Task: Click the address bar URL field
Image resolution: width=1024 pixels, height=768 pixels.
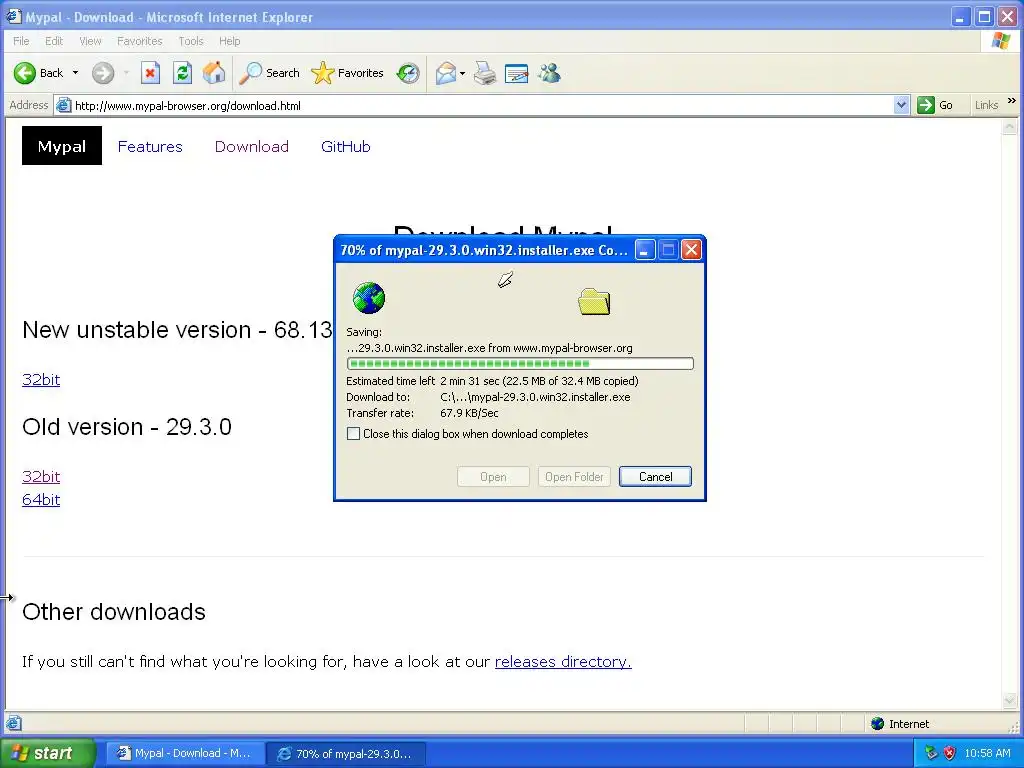Action: pos(483,105)
